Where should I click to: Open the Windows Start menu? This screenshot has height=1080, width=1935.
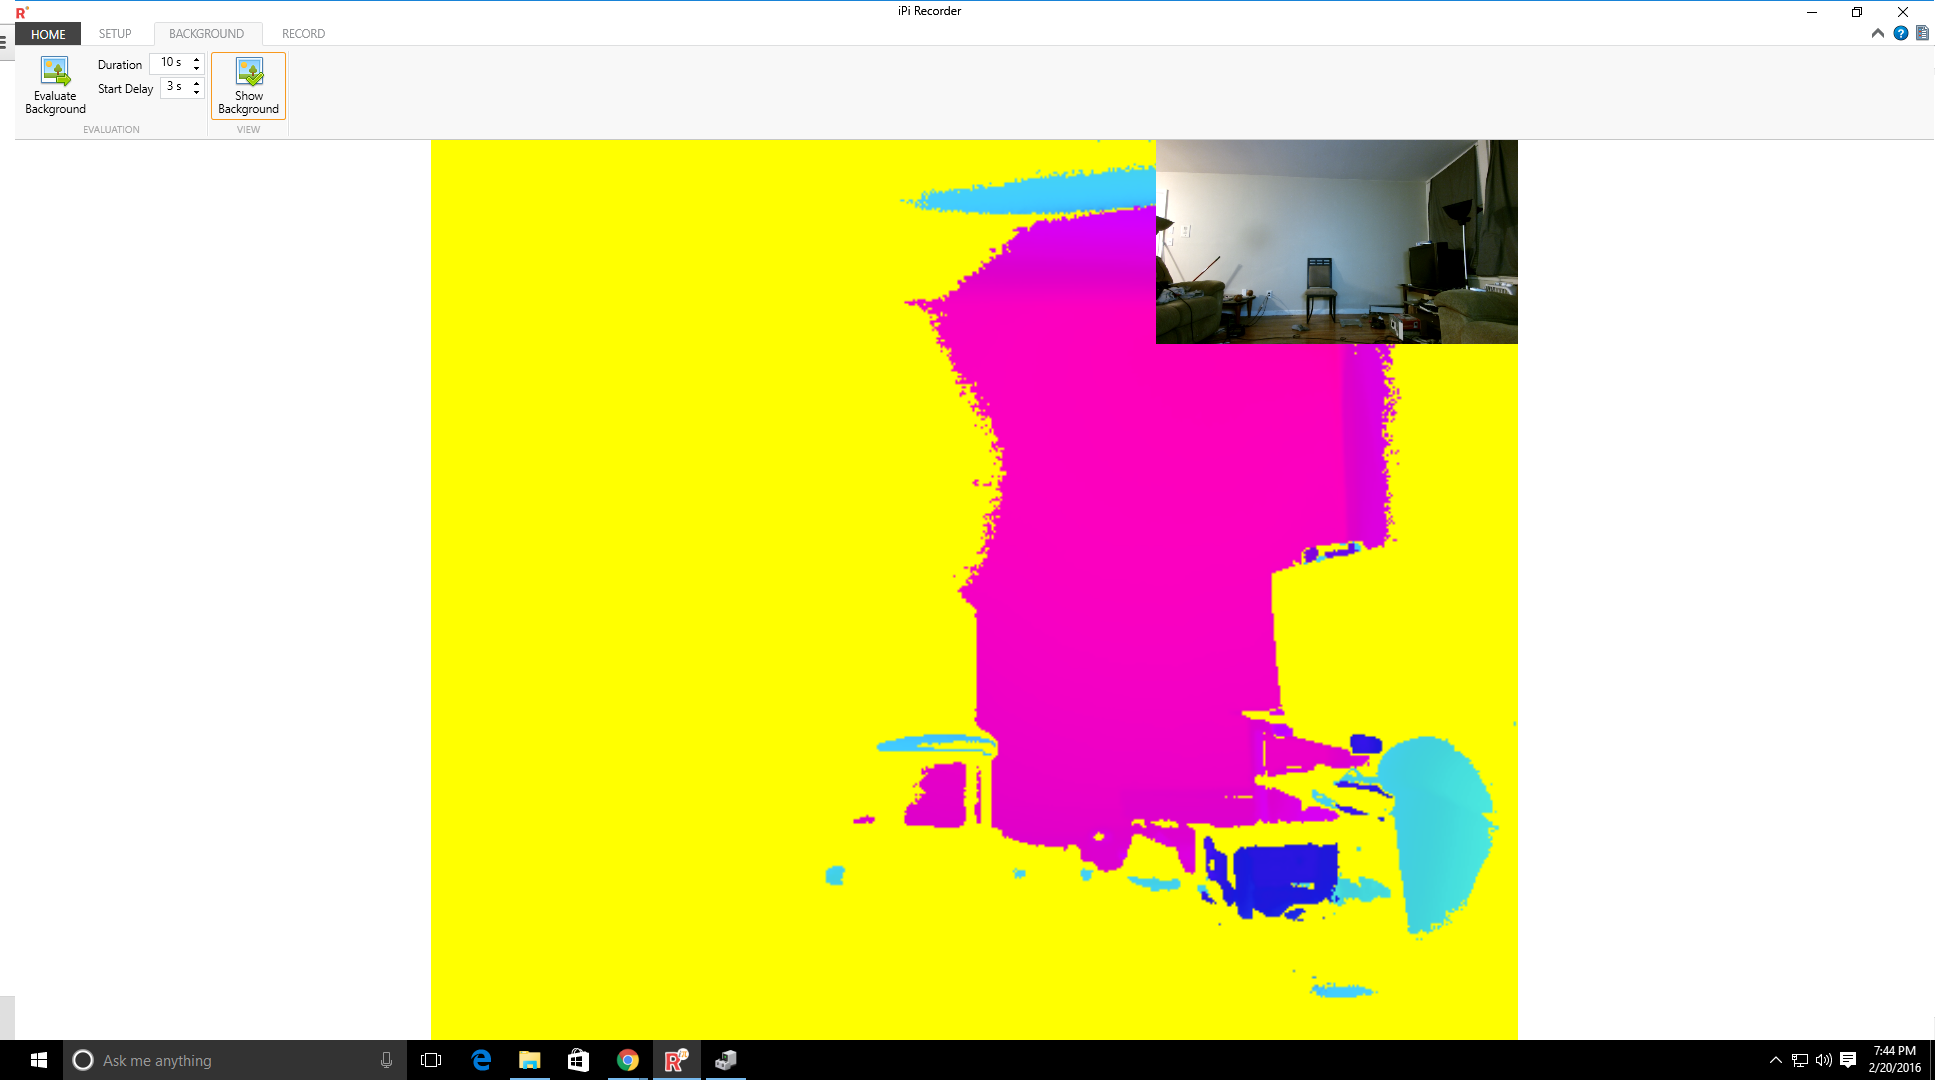(39, 1060)
